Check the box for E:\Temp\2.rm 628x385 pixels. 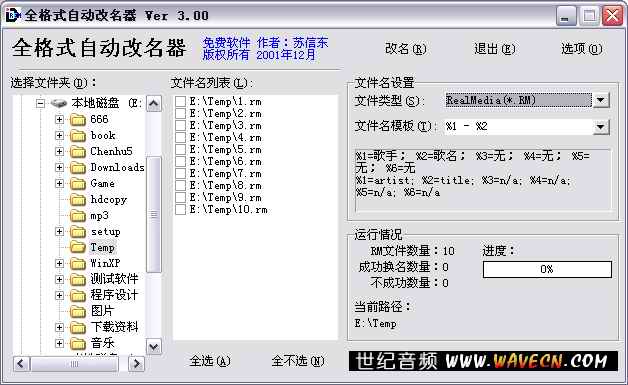coord(181,113)
